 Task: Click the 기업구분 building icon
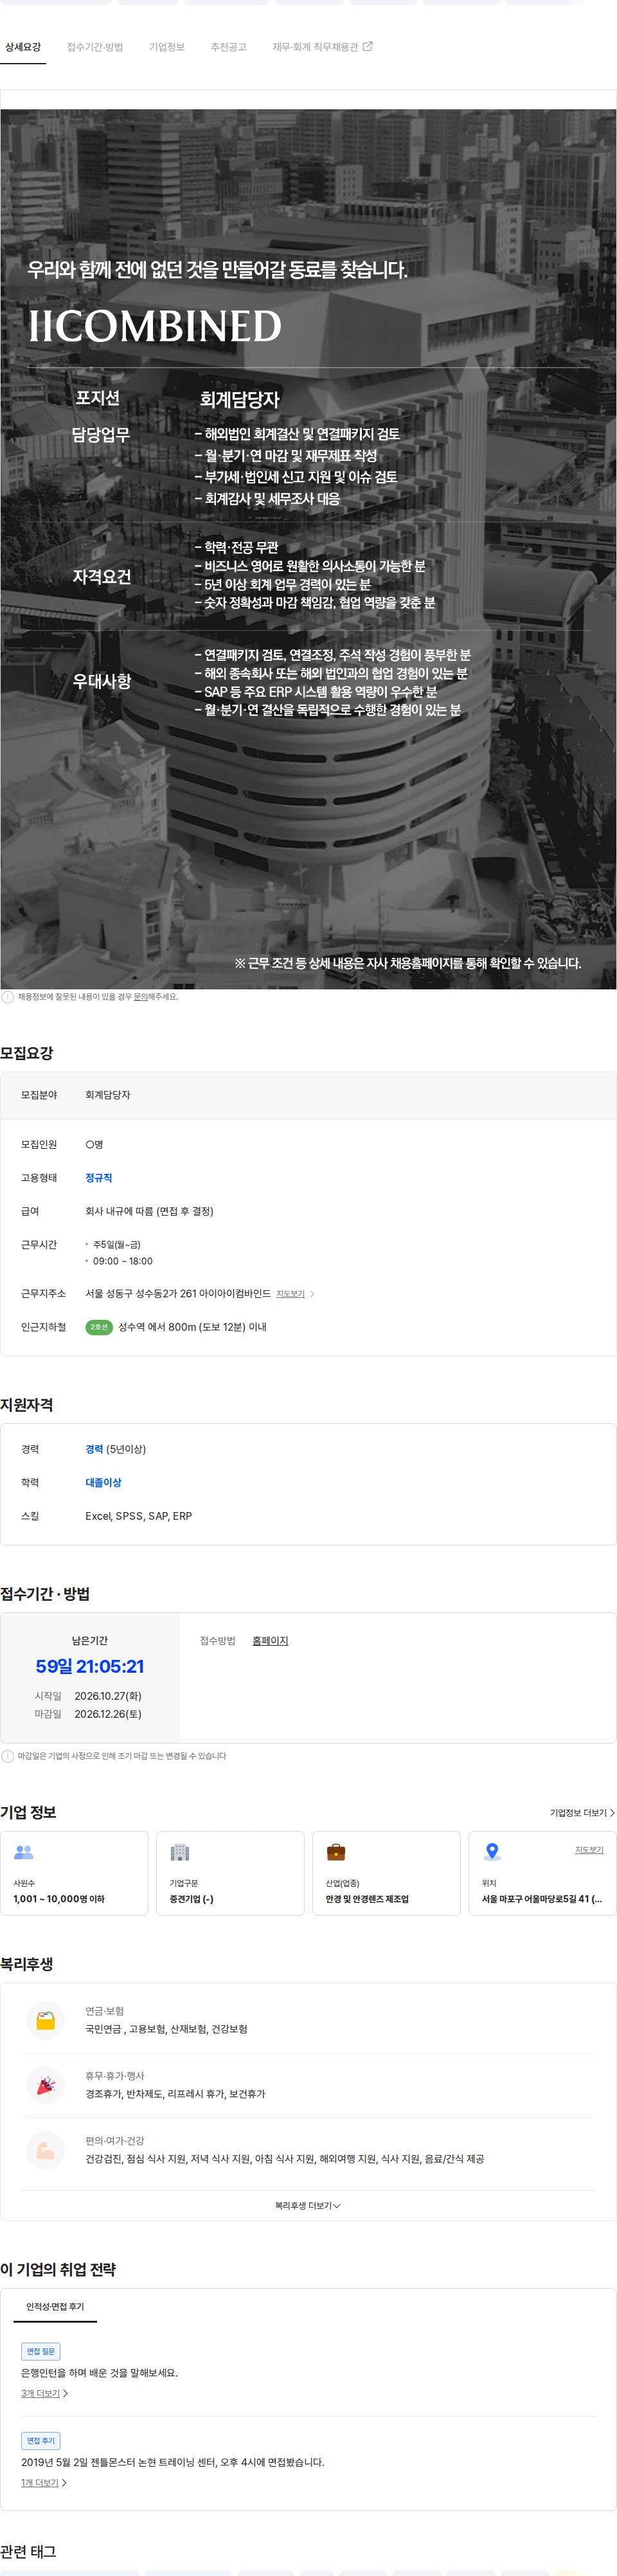[180, 1852]
